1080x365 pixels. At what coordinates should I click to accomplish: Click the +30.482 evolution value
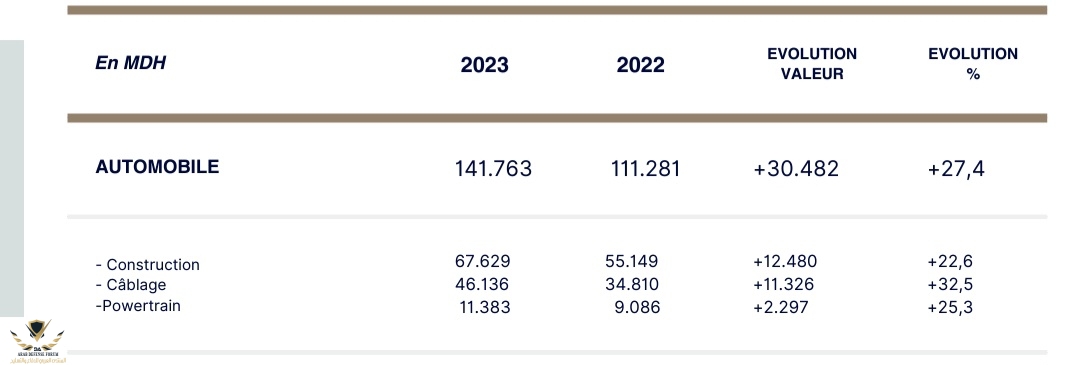pos(796,169)
